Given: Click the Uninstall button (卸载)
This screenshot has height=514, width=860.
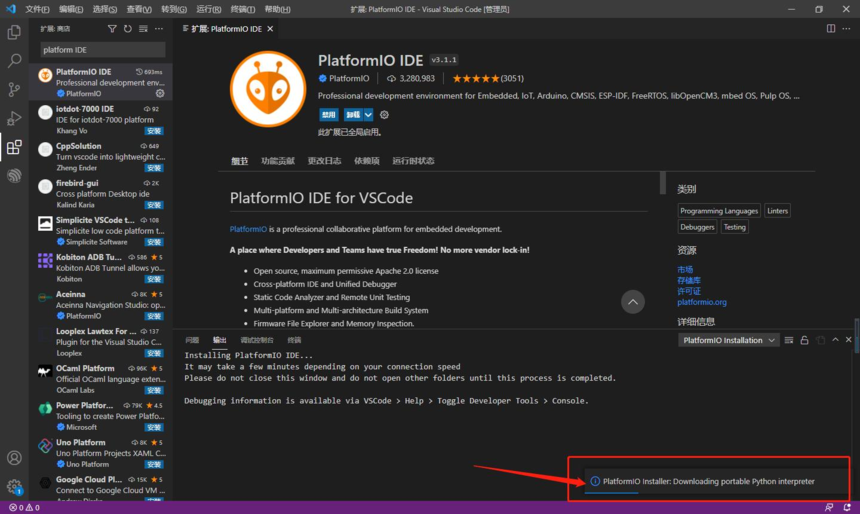Looking at the screenshot, I should [353, 115].
